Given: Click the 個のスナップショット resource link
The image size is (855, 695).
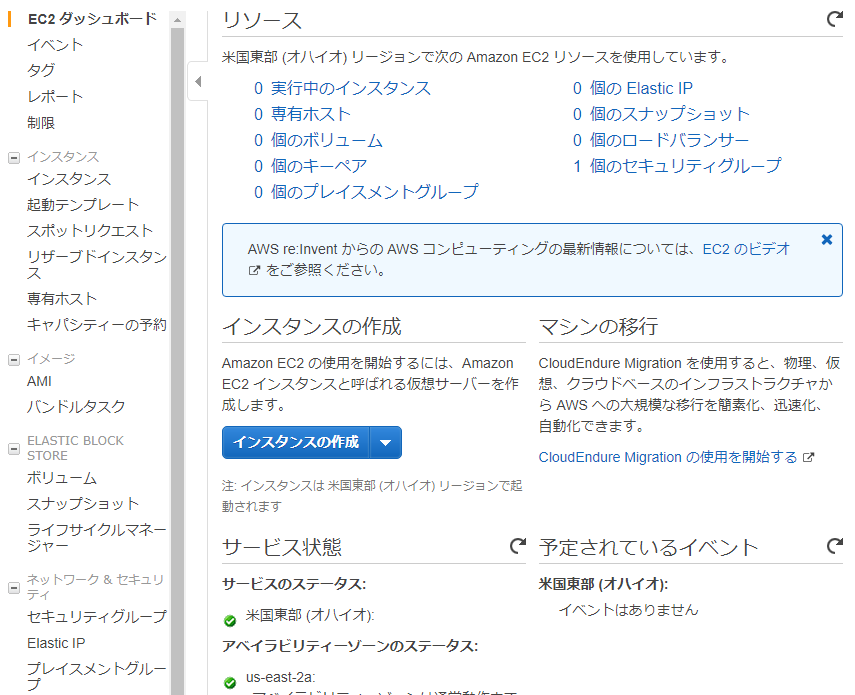Looking at the screenshot, I should coord(670,114).
